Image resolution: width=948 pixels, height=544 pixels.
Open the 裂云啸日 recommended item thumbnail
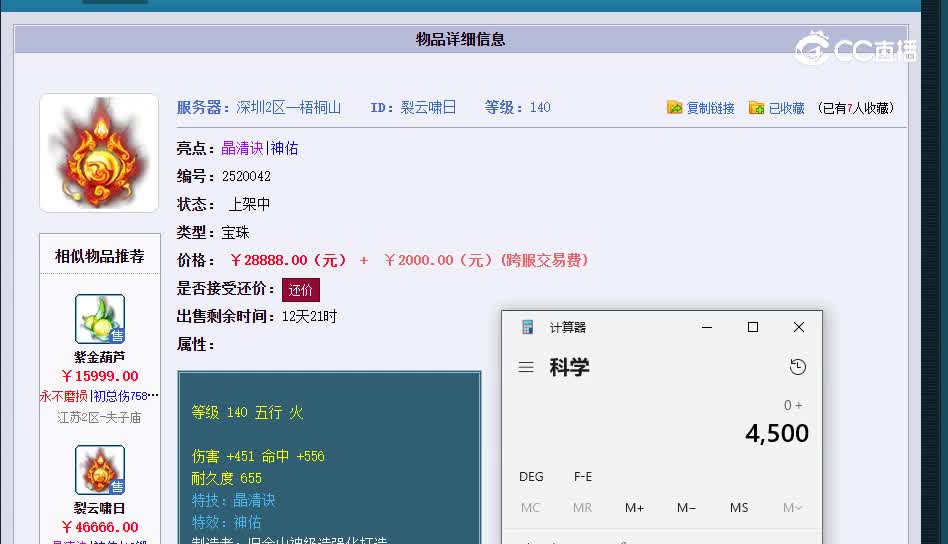100,470
